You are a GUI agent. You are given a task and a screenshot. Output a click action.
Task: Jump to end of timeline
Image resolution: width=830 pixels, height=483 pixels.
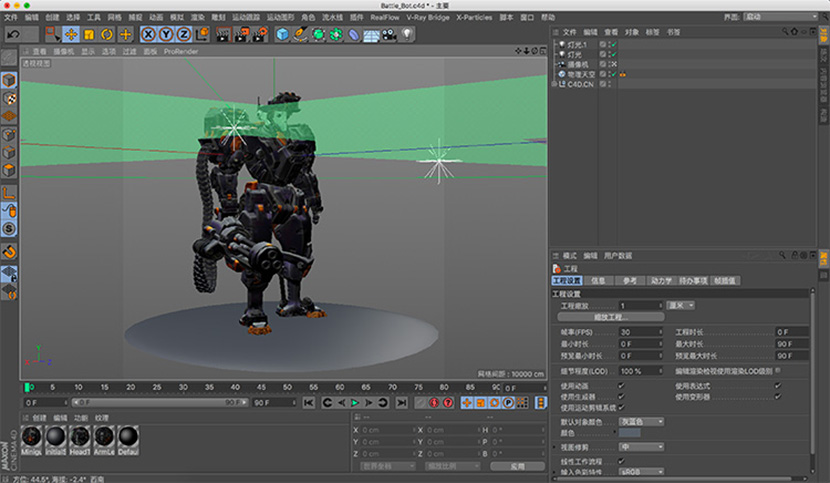[402, 403]
